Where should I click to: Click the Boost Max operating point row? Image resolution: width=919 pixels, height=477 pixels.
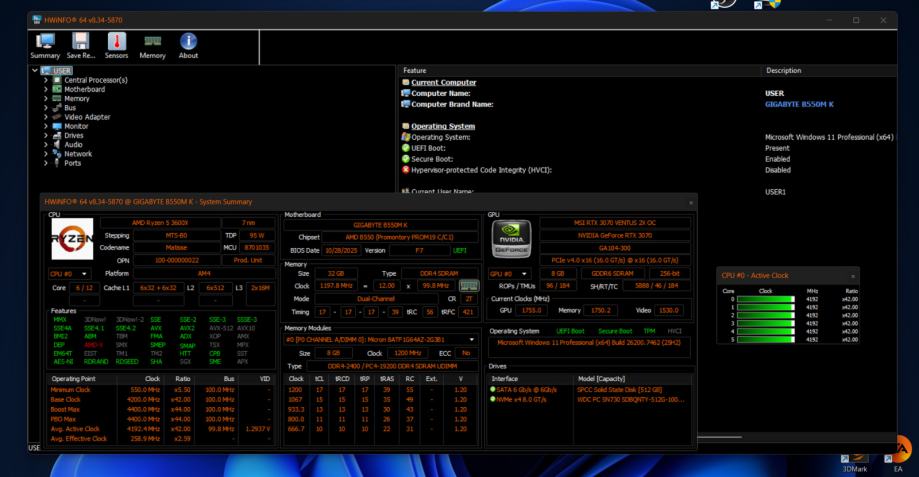(161, 410)
